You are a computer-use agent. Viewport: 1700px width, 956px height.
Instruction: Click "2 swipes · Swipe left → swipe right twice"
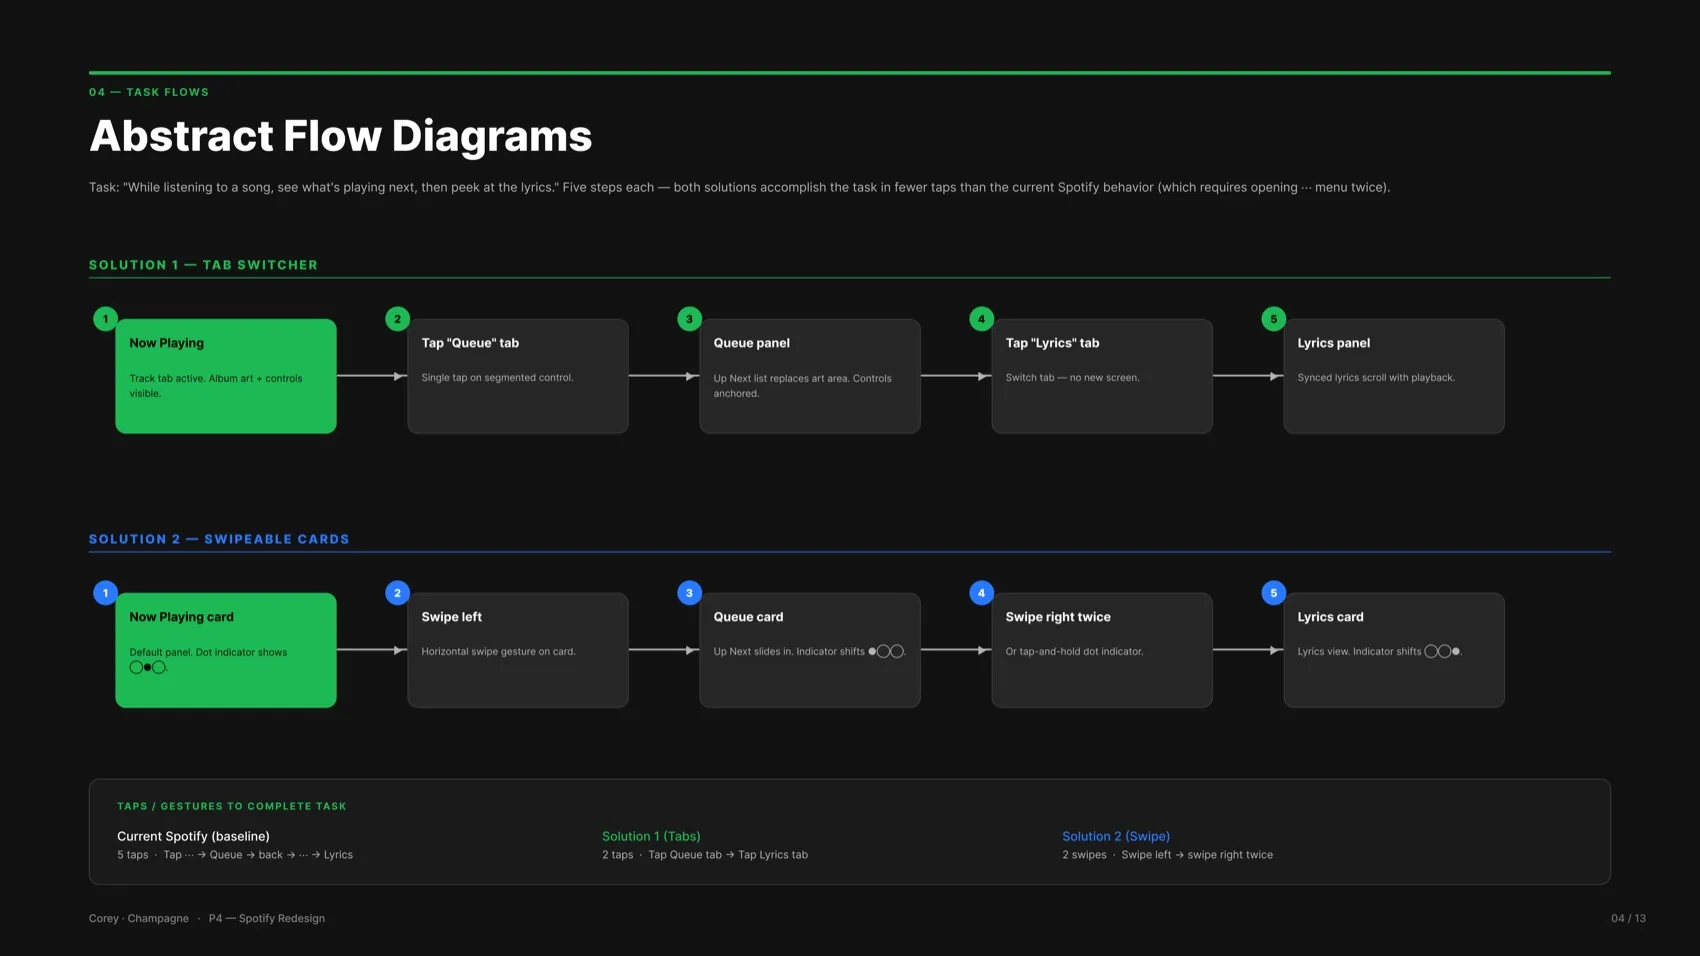[1167, 855]
